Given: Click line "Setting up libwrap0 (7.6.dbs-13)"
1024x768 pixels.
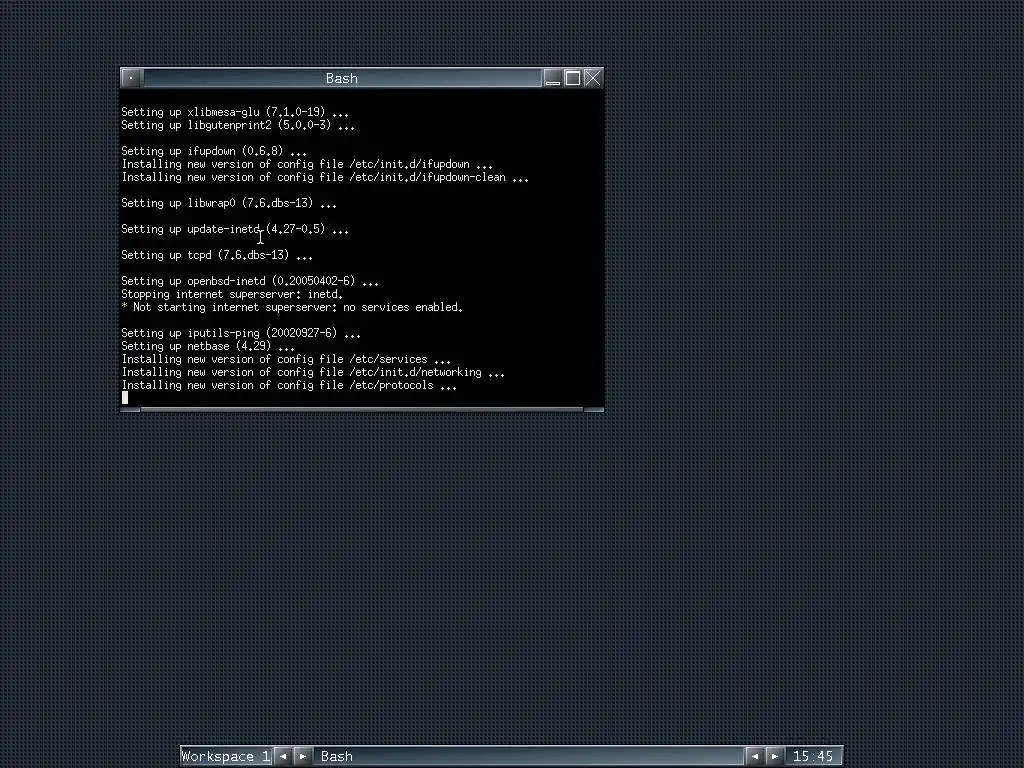Looking at the screenshot, I should (229, 204).
